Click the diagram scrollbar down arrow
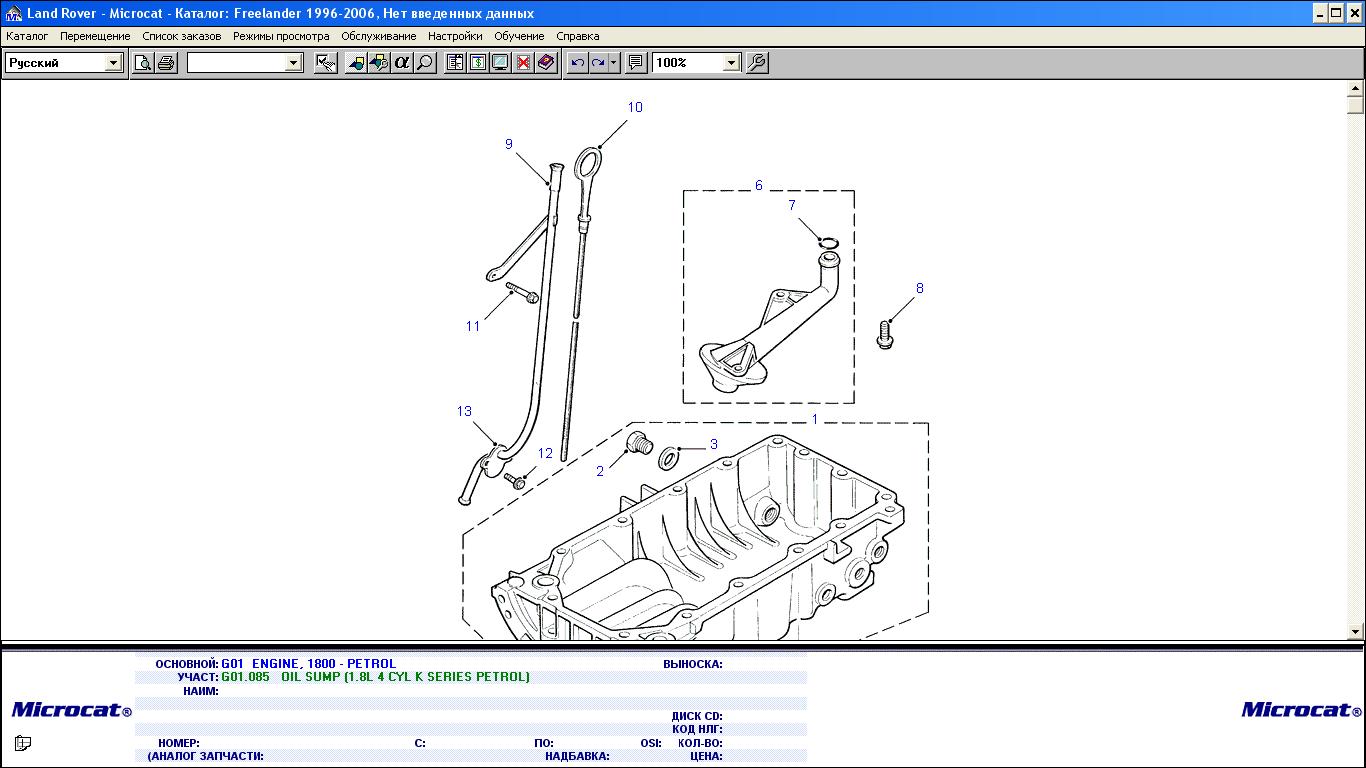Image resolution: width=1366 pixels, height=768 pixels. click(1356, 631)
